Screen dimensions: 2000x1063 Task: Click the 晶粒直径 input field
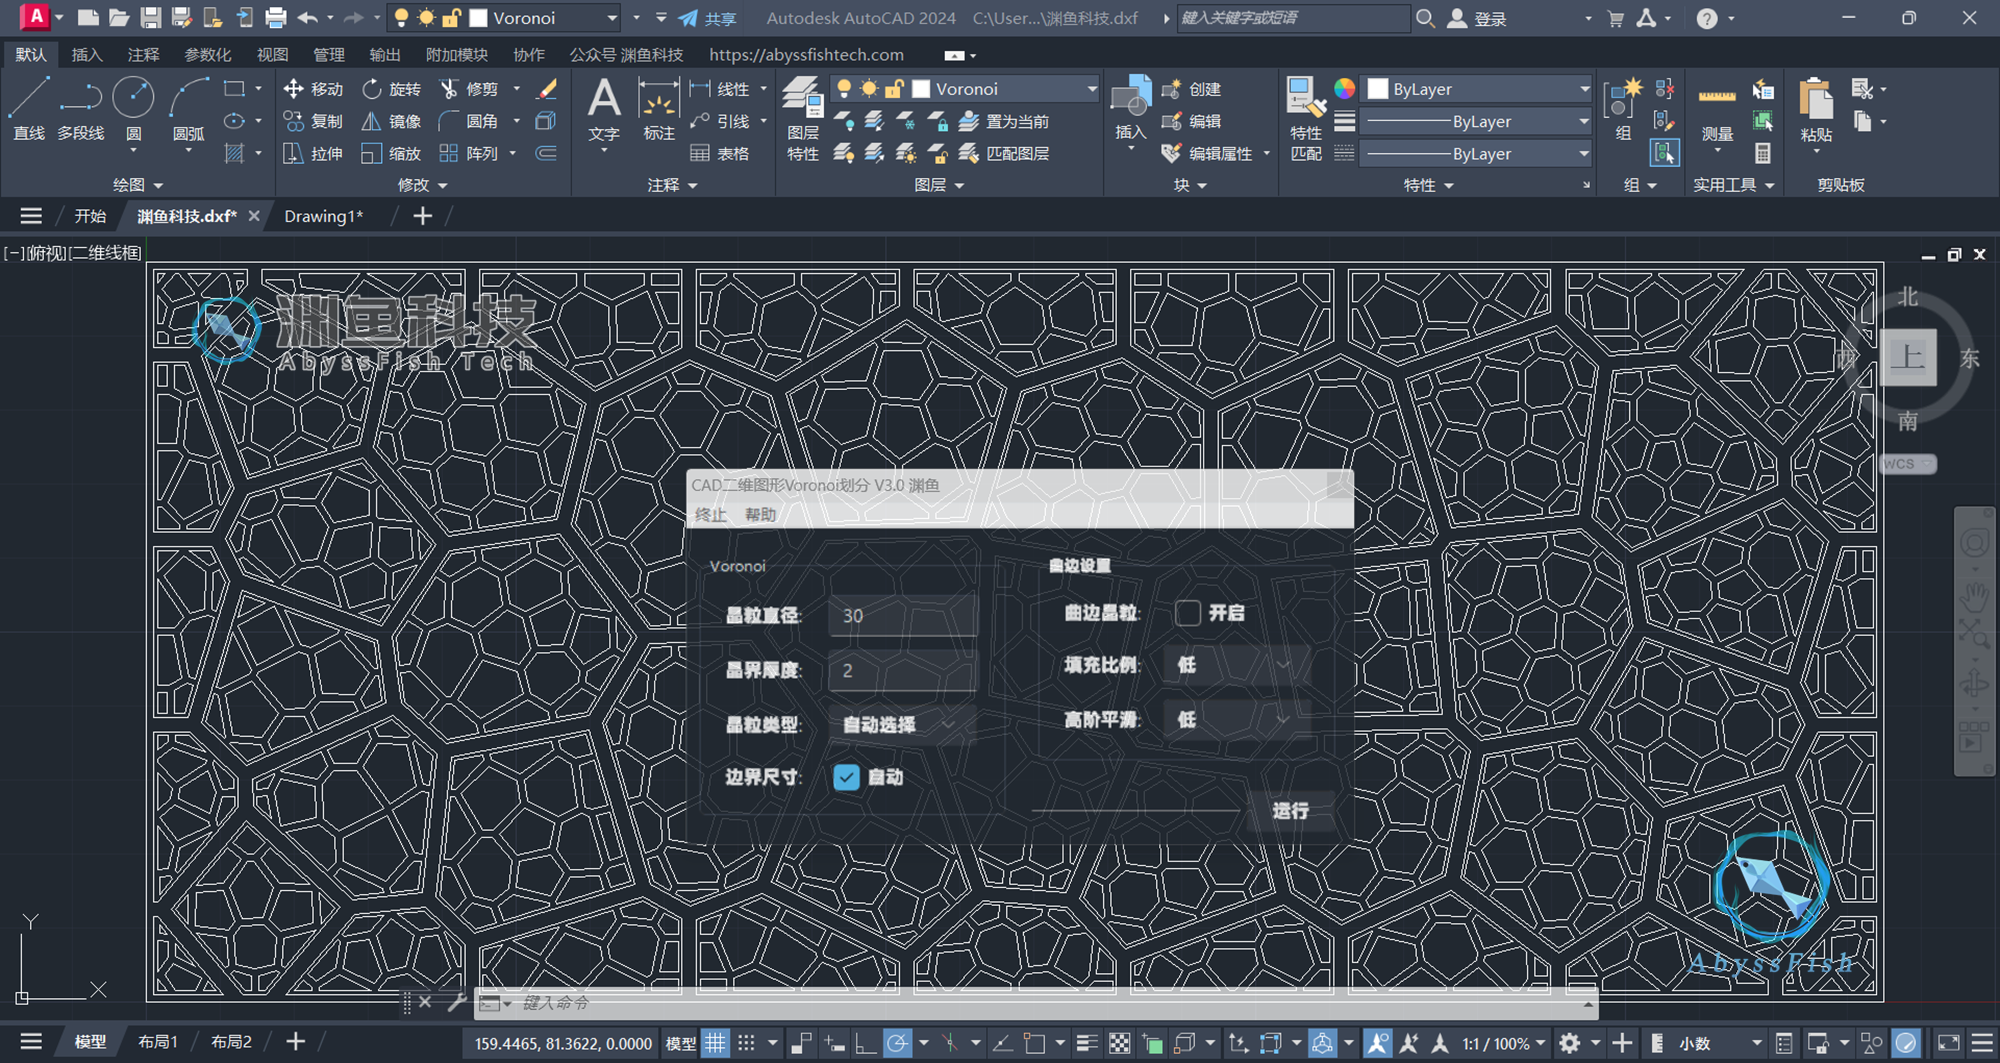pos(902,615)
